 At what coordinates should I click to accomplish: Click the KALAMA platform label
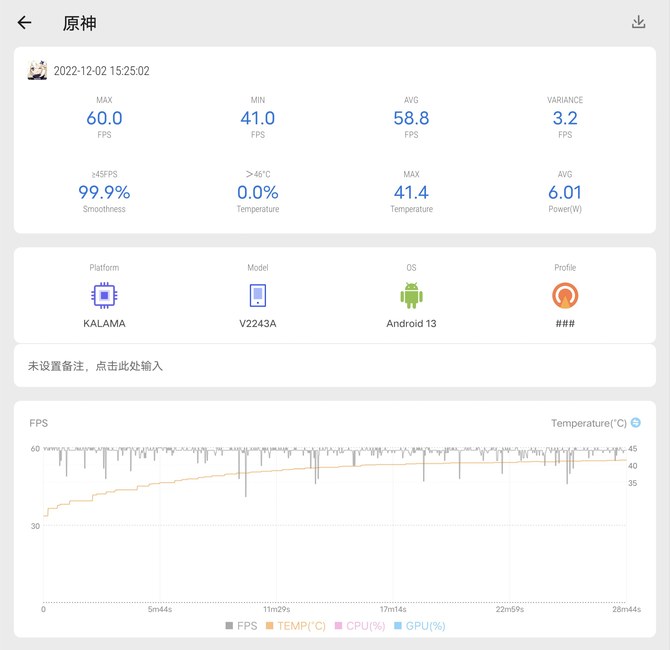(104, 324)
